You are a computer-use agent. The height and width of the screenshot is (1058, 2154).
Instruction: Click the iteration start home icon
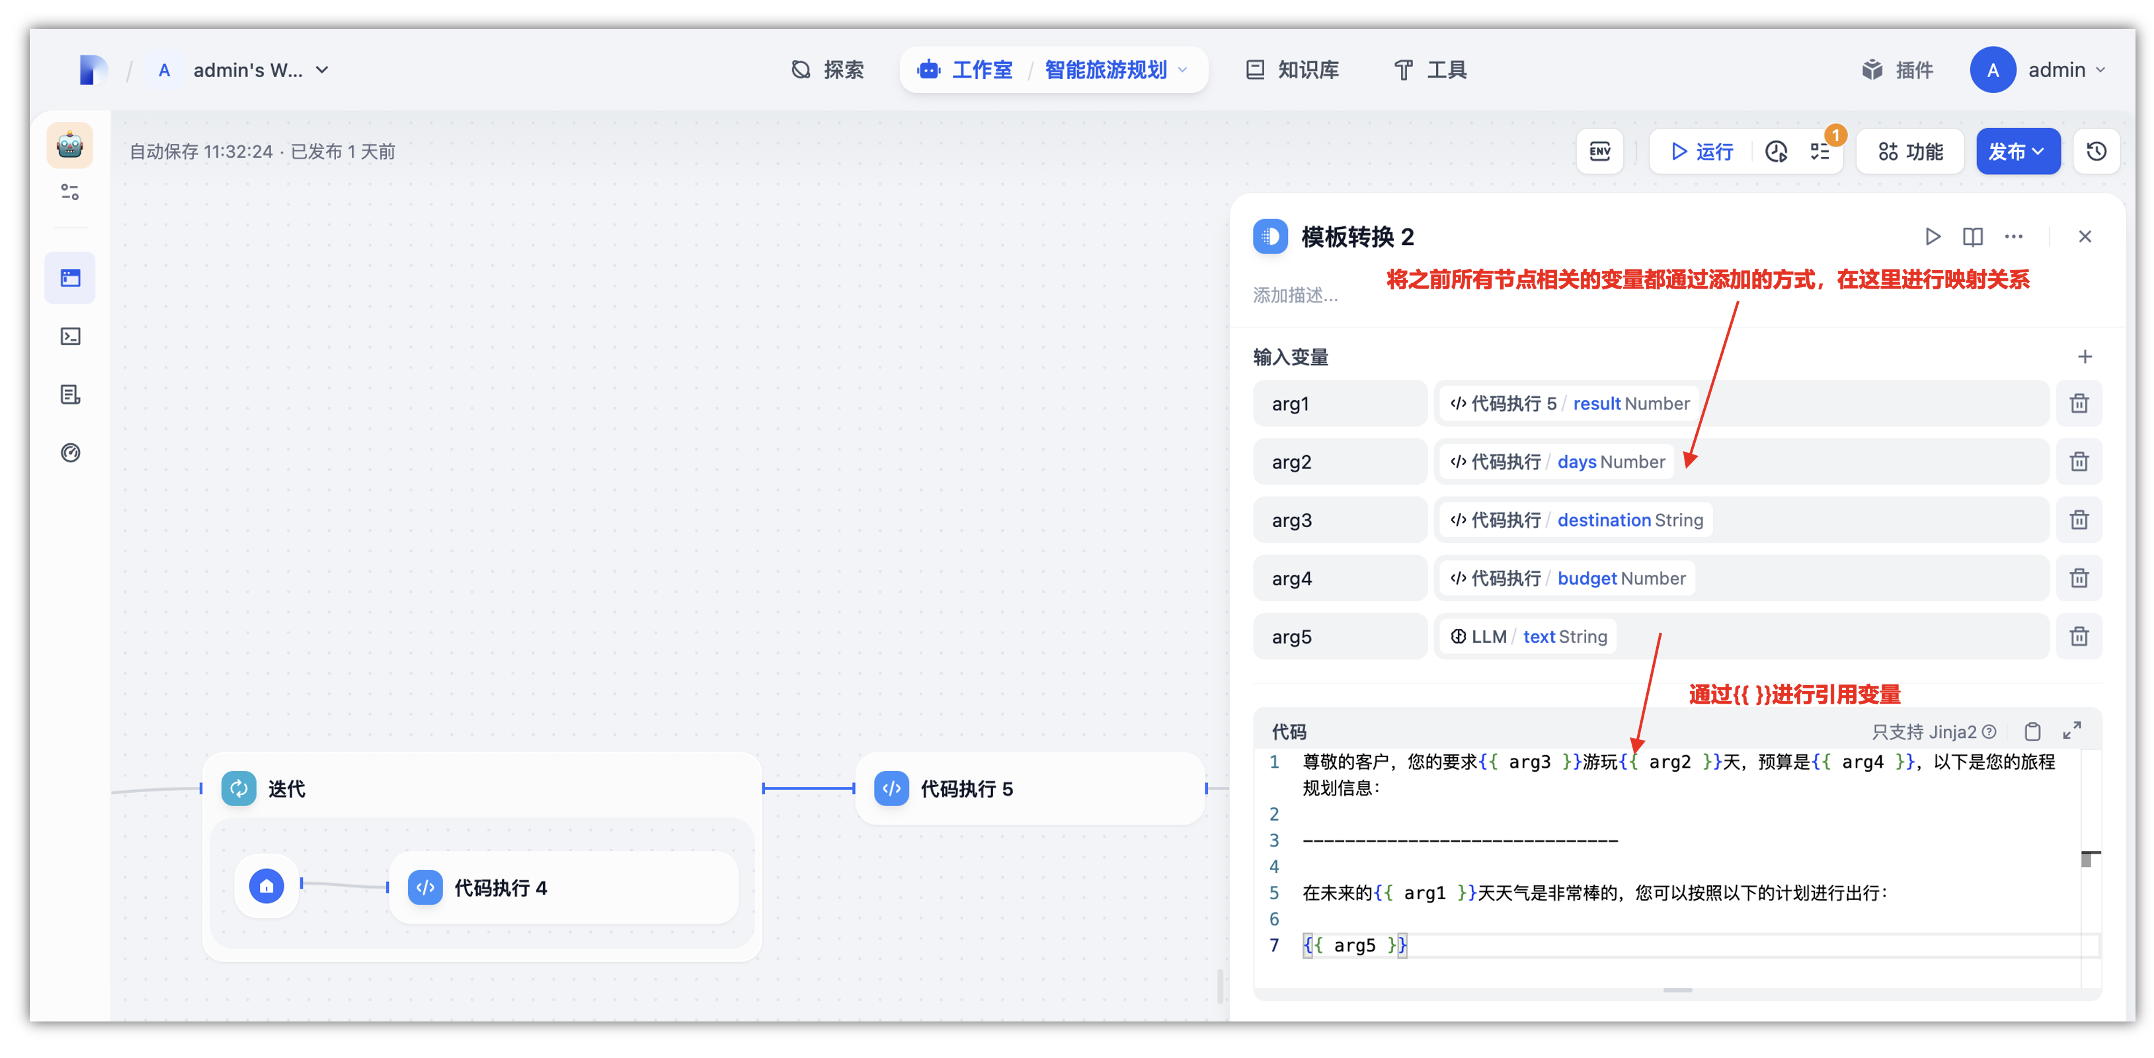[x=266, y=886]
